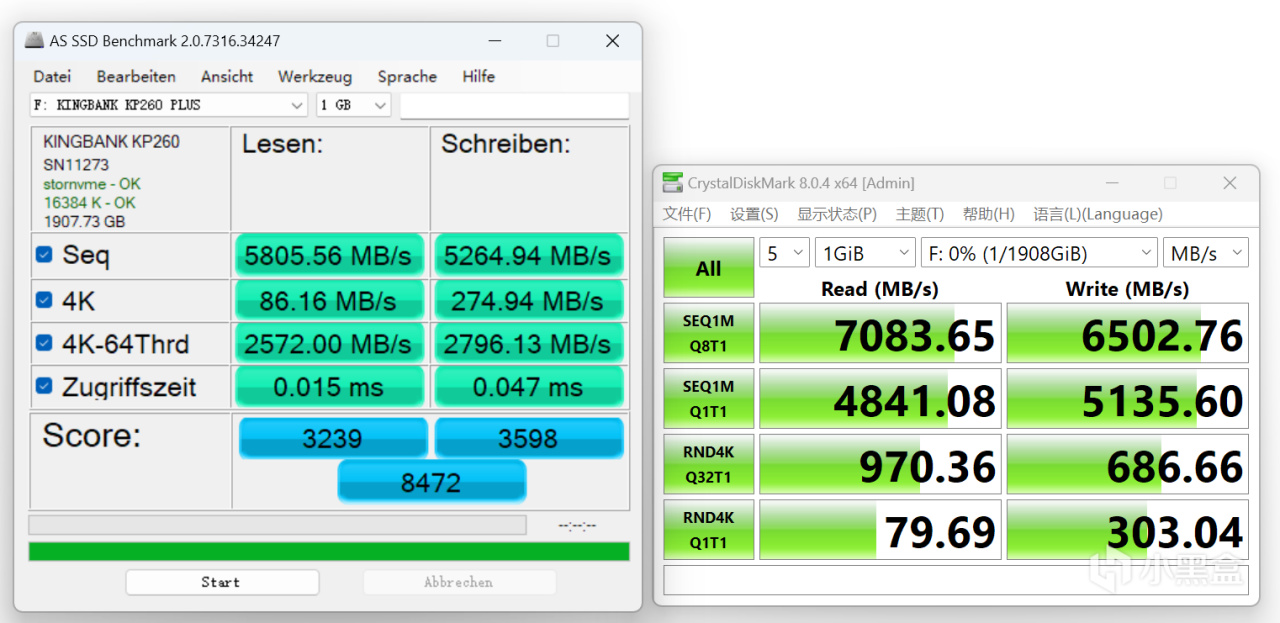Open the 1 GB test size dropdown
1280x623 pixels.
click(353, 105)
